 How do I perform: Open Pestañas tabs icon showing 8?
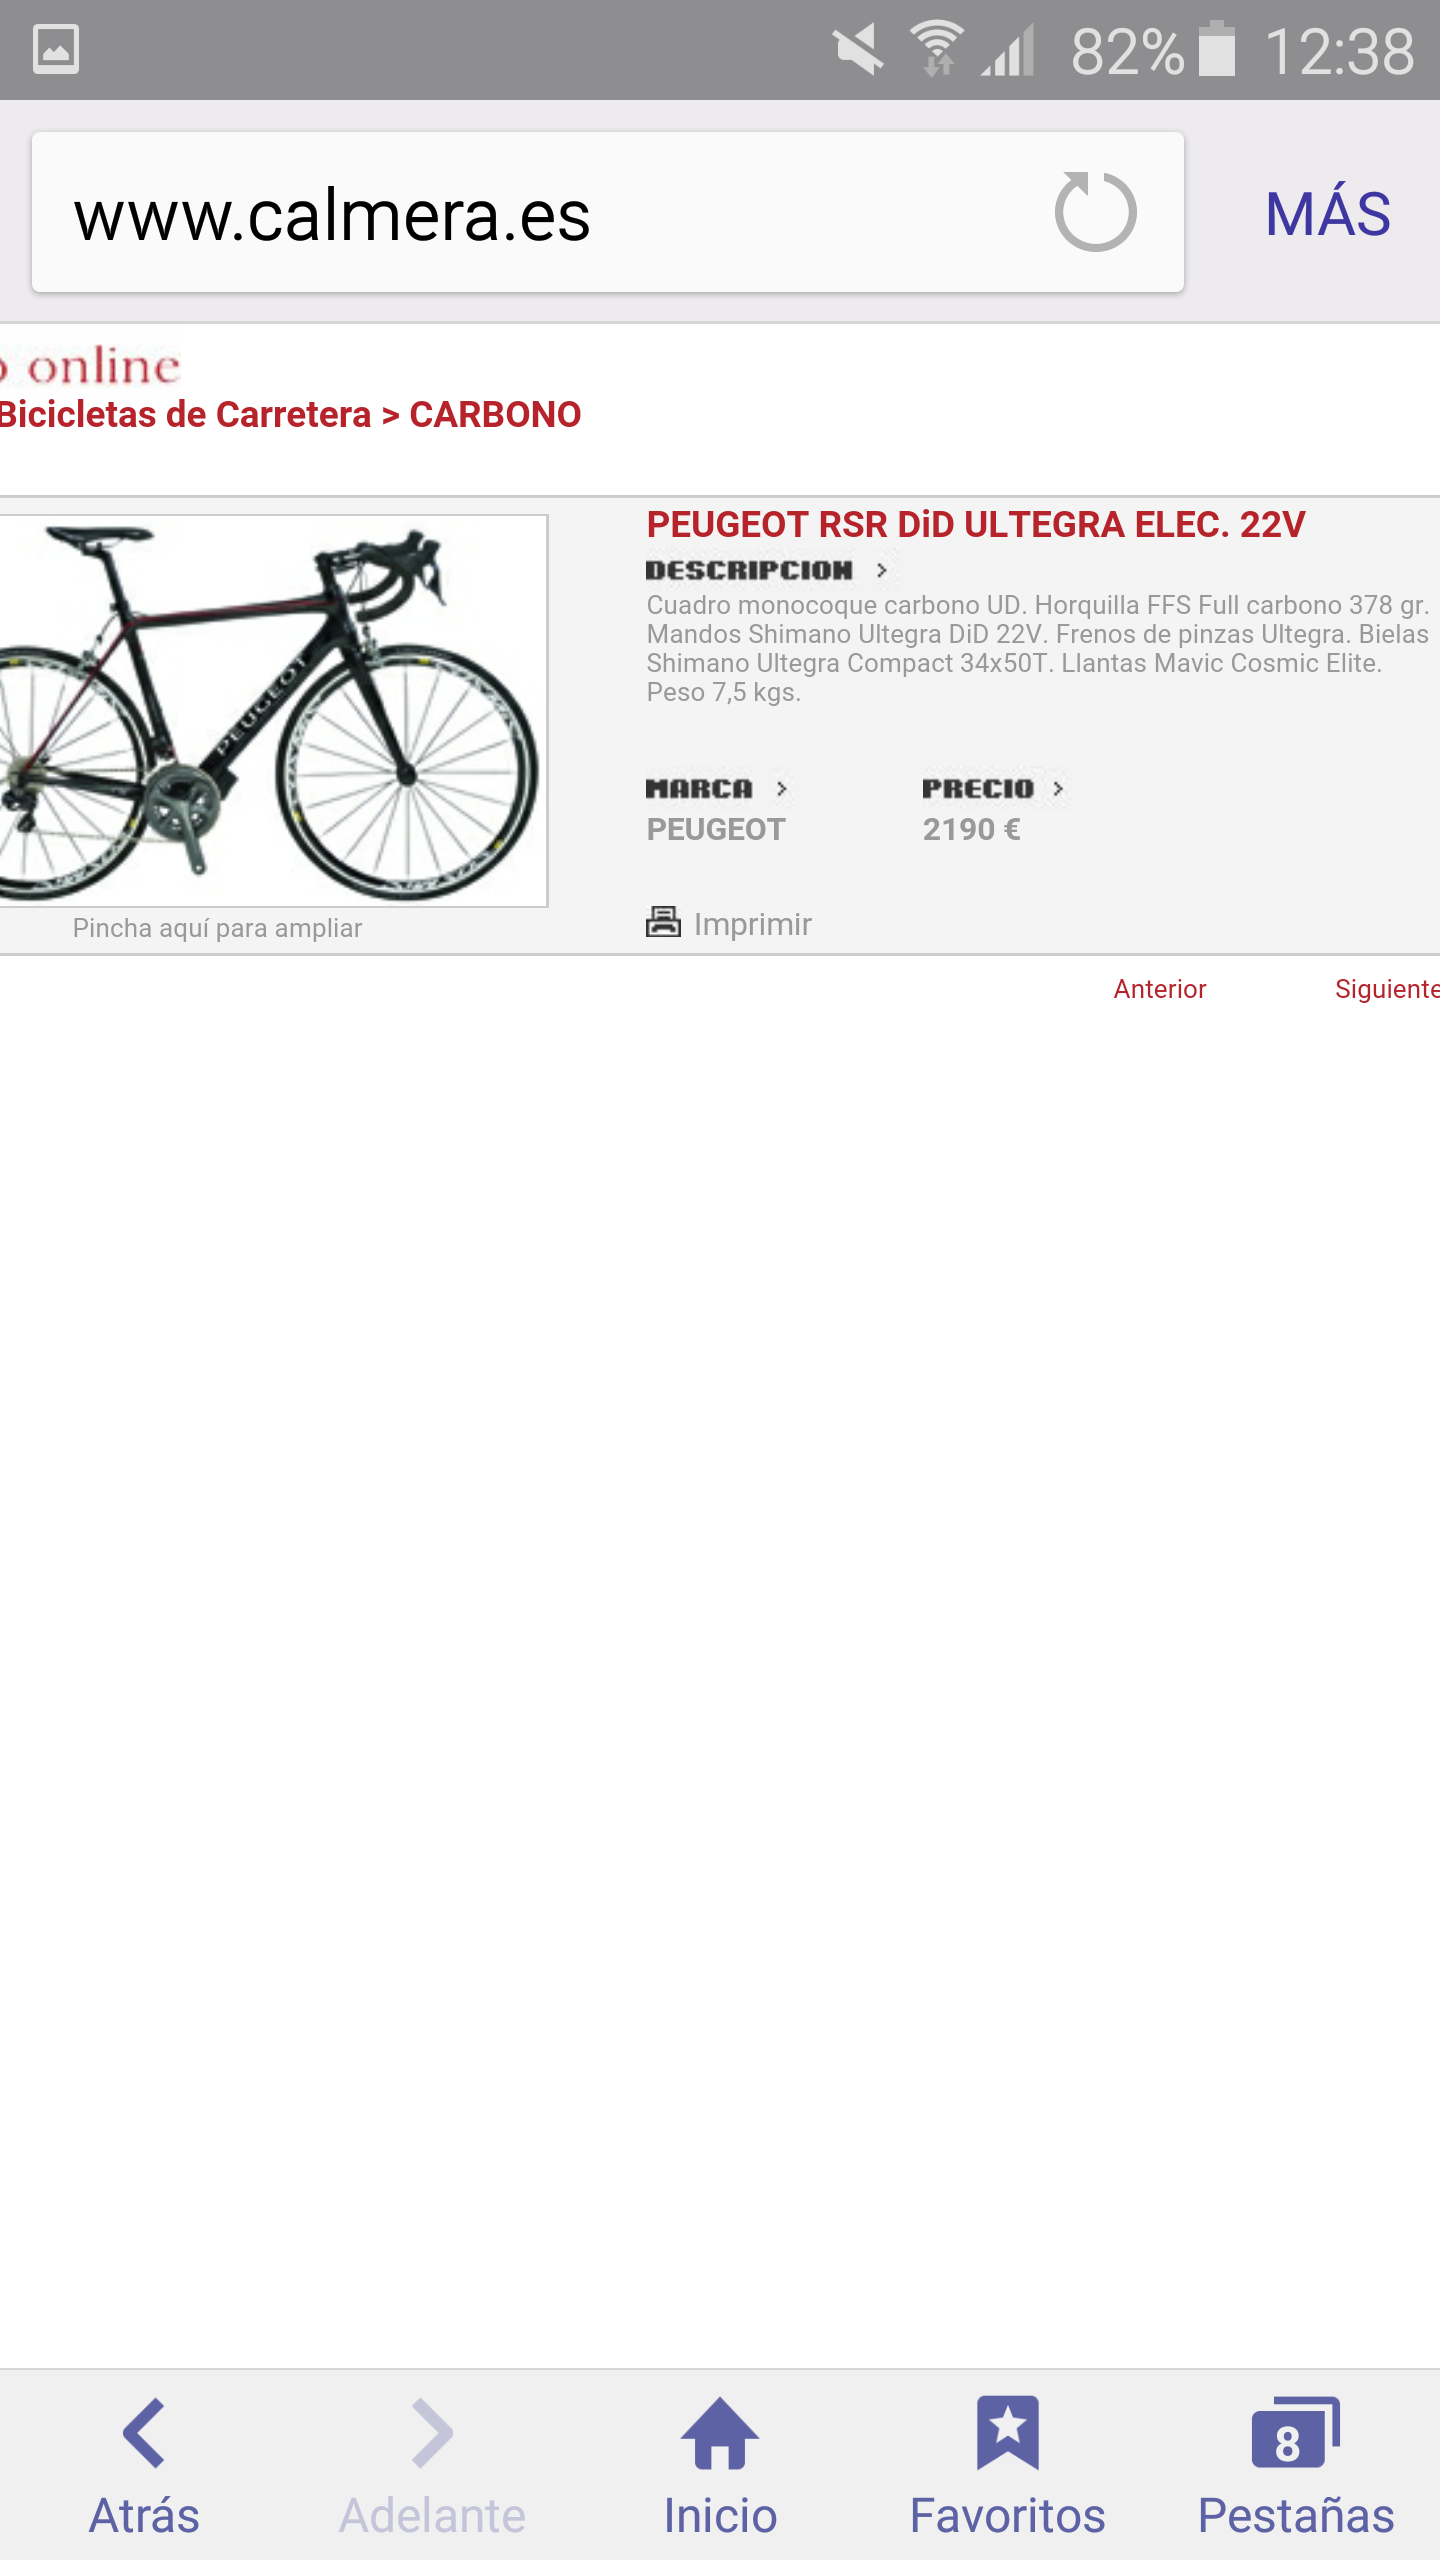click(x=1295, y=2432)
